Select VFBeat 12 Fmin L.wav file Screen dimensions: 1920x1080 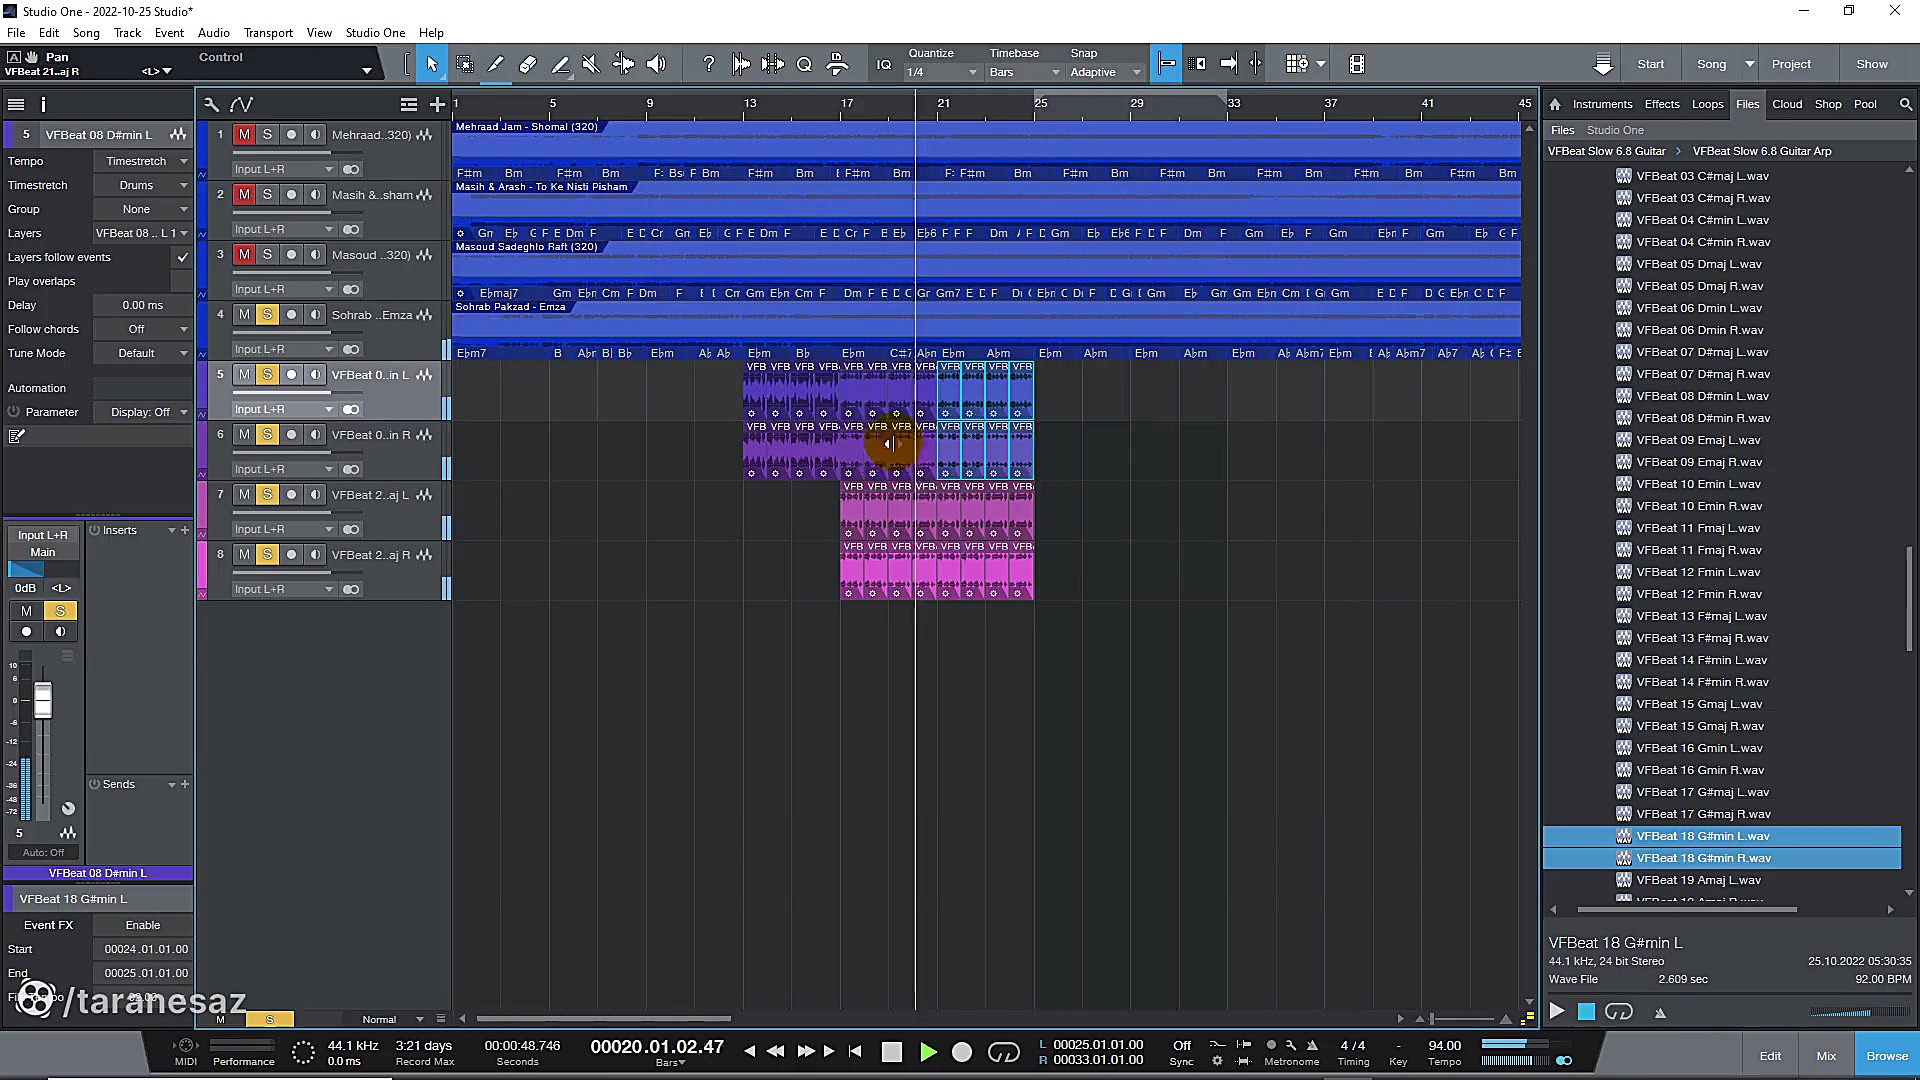[1698, 572]
